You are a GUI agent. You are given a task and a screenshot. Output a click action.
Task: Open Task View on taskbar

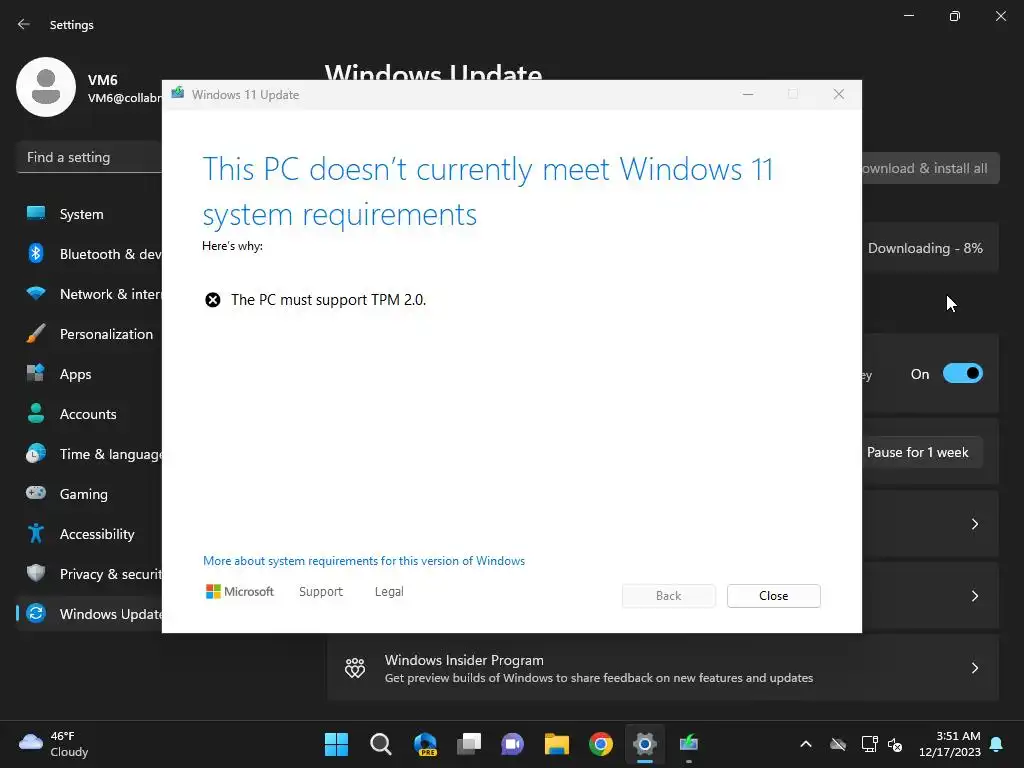pos(469,744)
